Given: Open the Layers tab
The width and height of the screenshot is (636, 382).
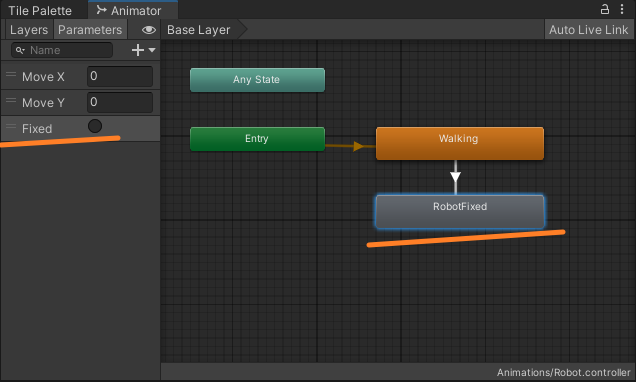Looking at the screenshot, I should click(x=29, y=30).
